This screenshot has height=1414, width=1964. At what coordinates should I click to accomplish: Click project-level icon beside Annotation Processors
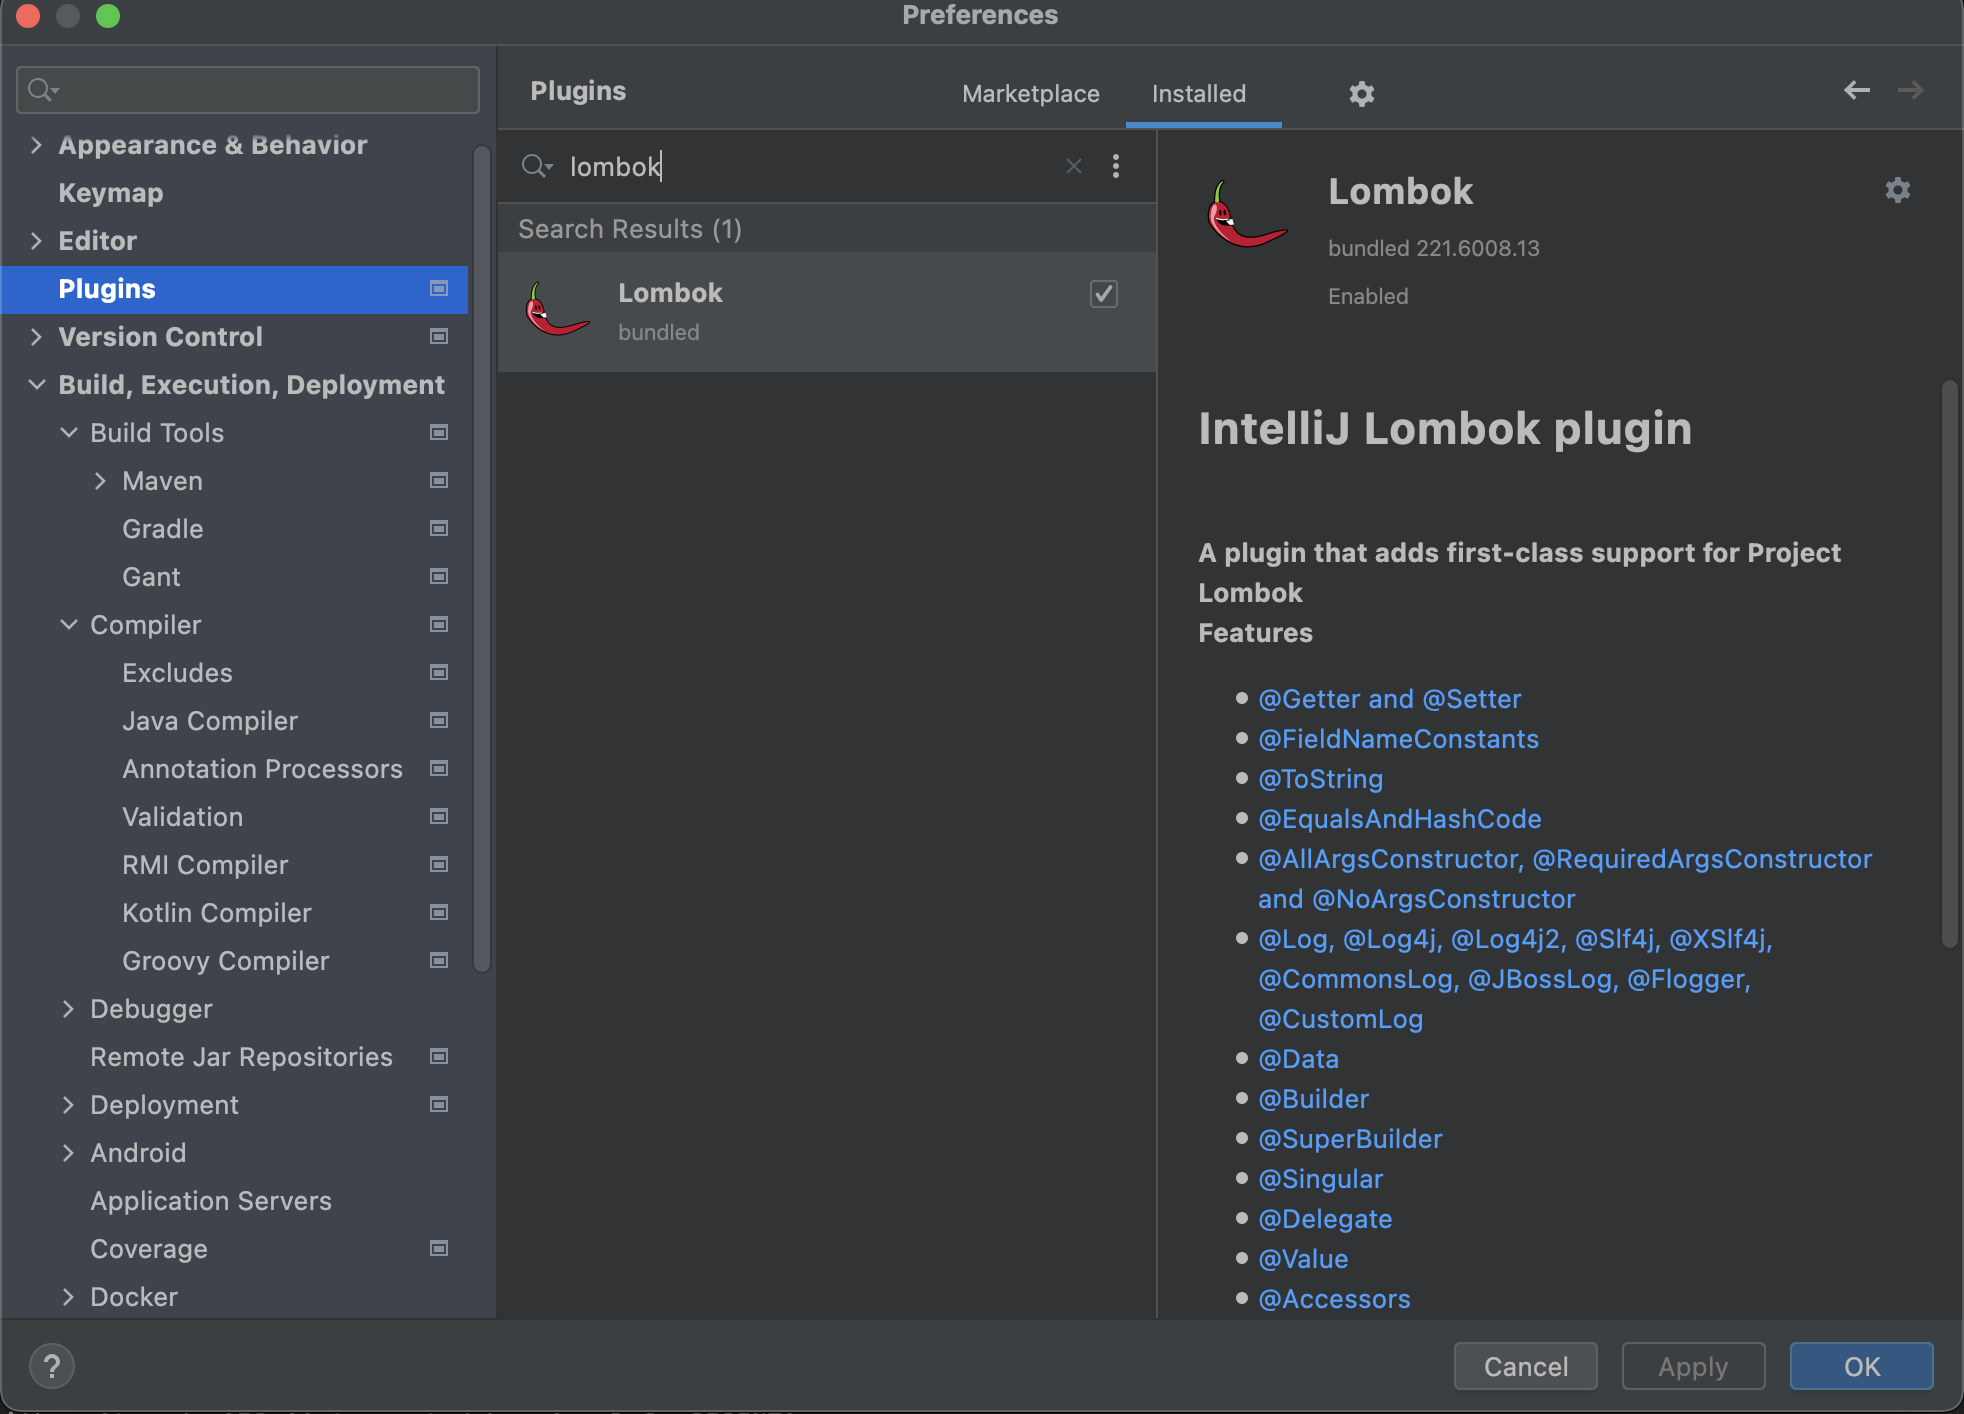coord(438,769)
